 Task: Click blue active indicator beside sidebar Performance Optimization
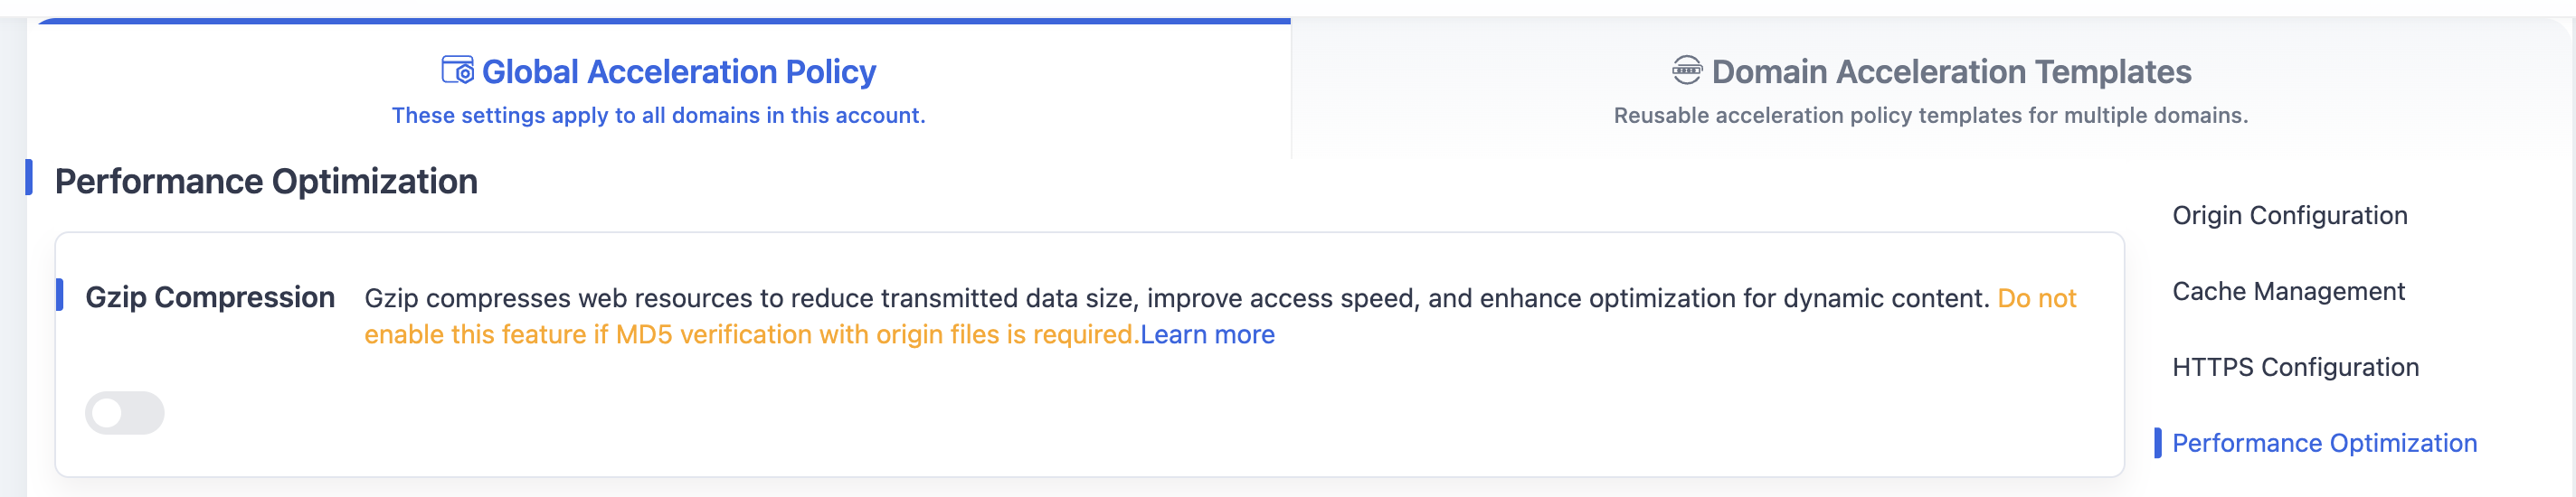click(2158, 443)
